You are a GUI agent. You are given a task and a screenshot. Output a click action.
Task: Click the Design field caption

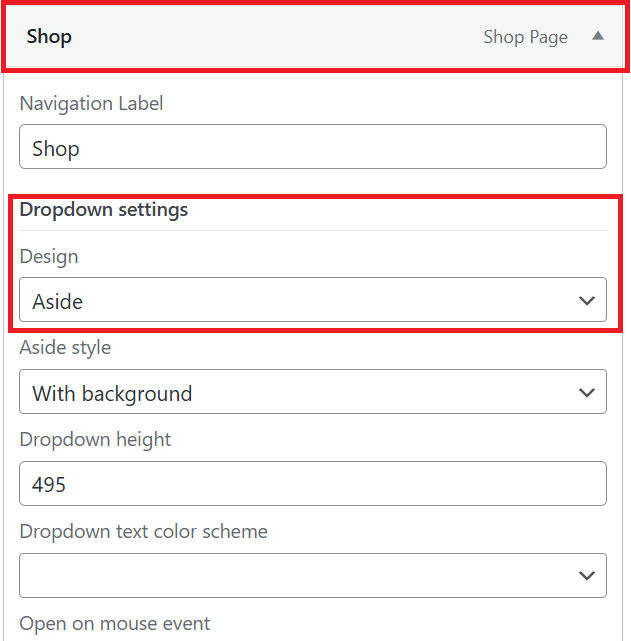click(x=49, y=257)
